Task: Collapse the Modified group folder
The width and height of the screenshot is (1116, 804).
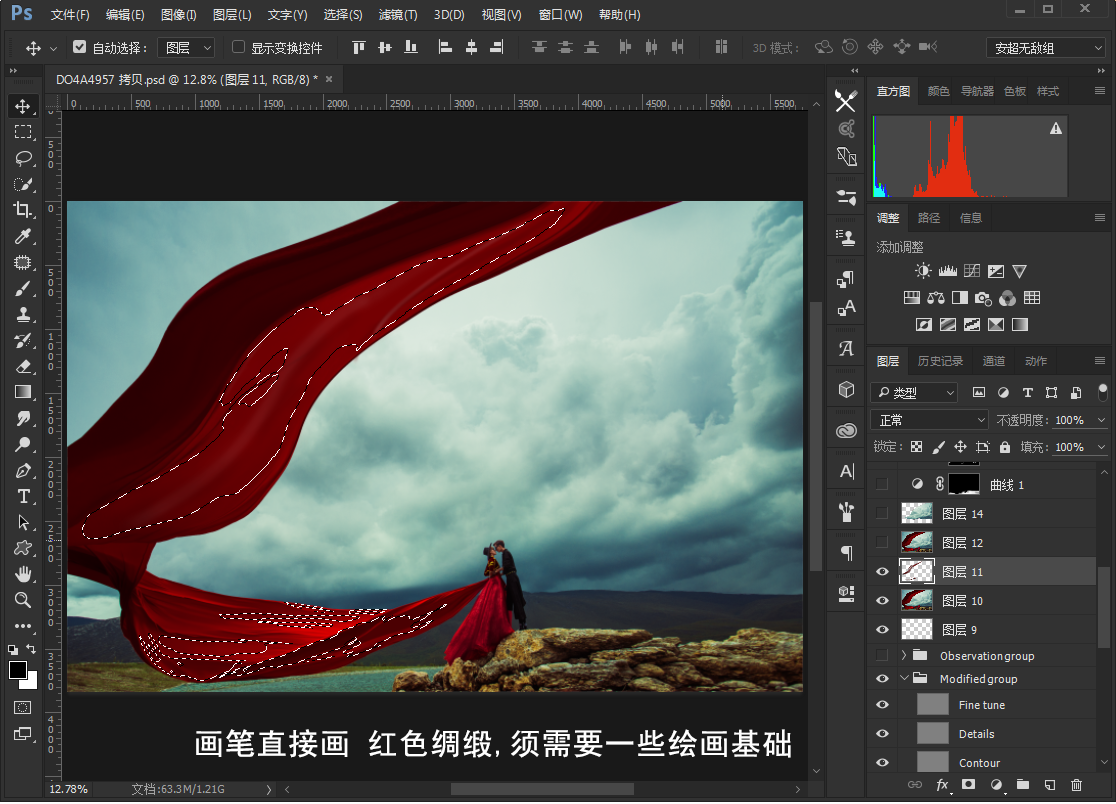Action: click(x=905, y=678)
